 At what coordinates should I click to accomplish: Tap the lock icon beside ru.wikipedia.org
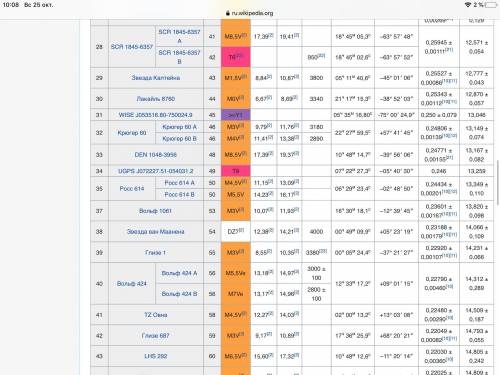[228, 13]
